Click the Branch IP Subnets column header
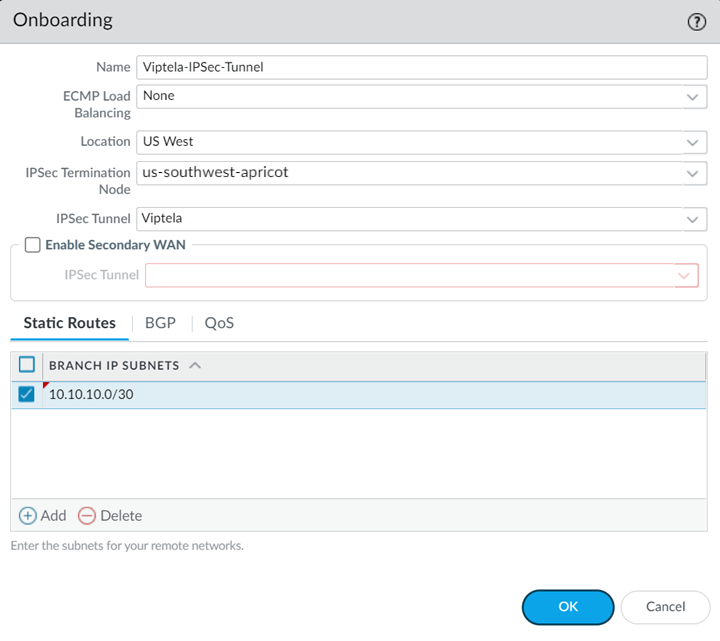 pos(114,366)
